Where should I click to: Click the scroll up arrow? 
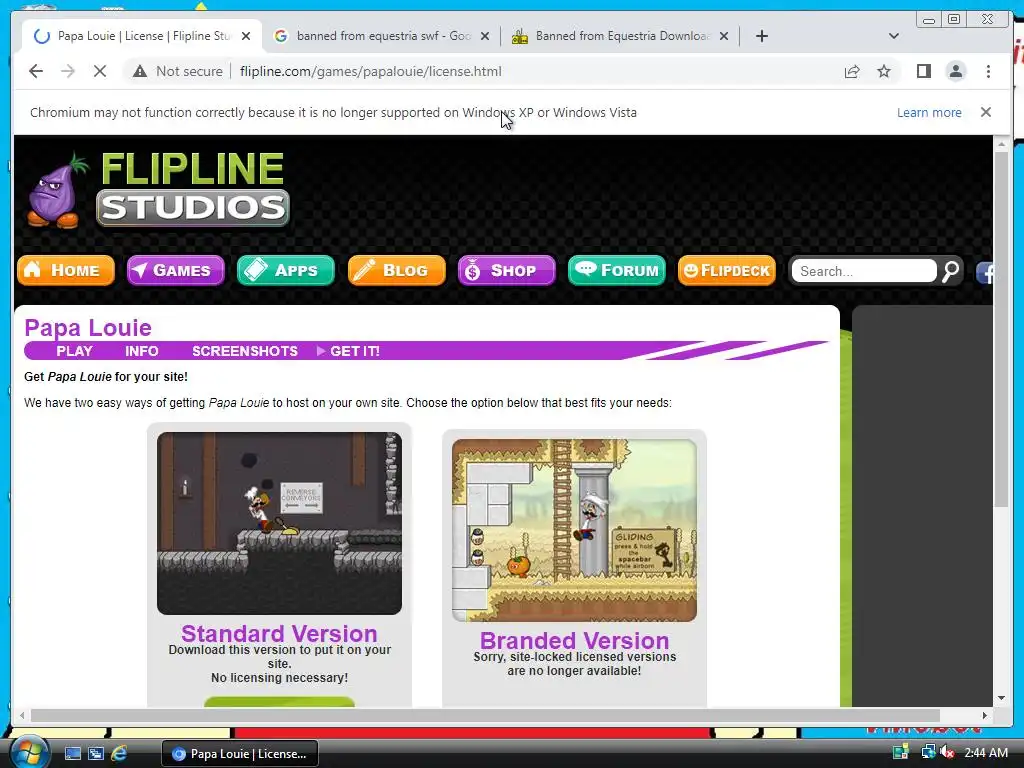[1001, 143]
